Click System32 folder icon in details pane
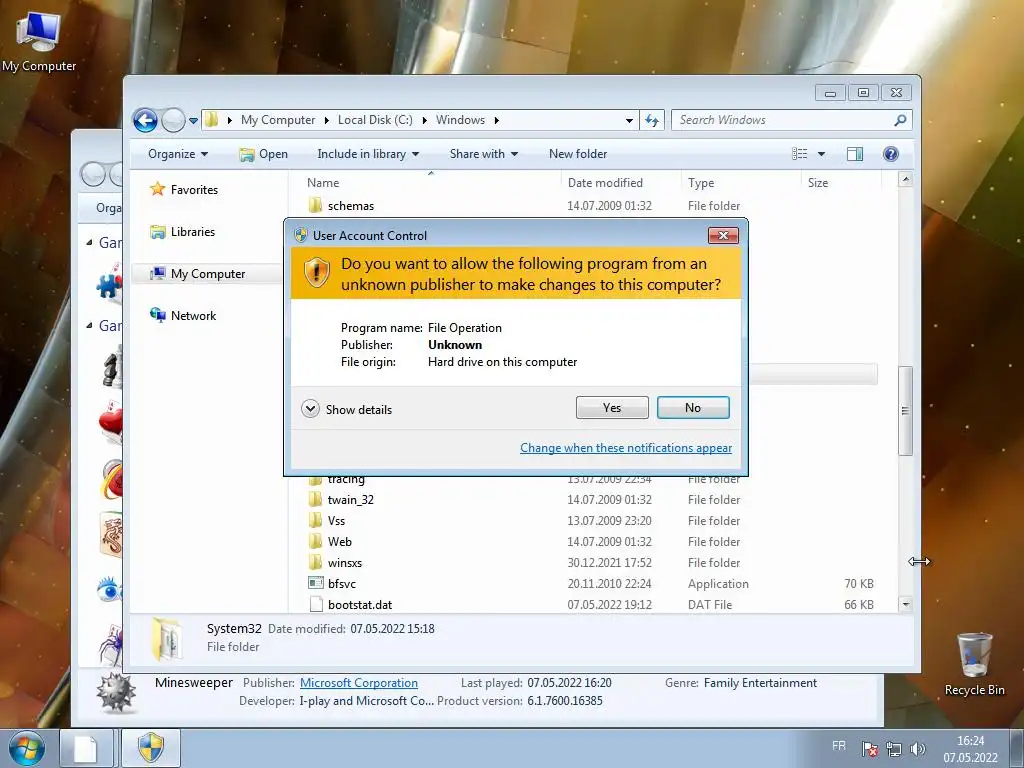Viewport: 1024px width, 768px height. click(167, 638)
